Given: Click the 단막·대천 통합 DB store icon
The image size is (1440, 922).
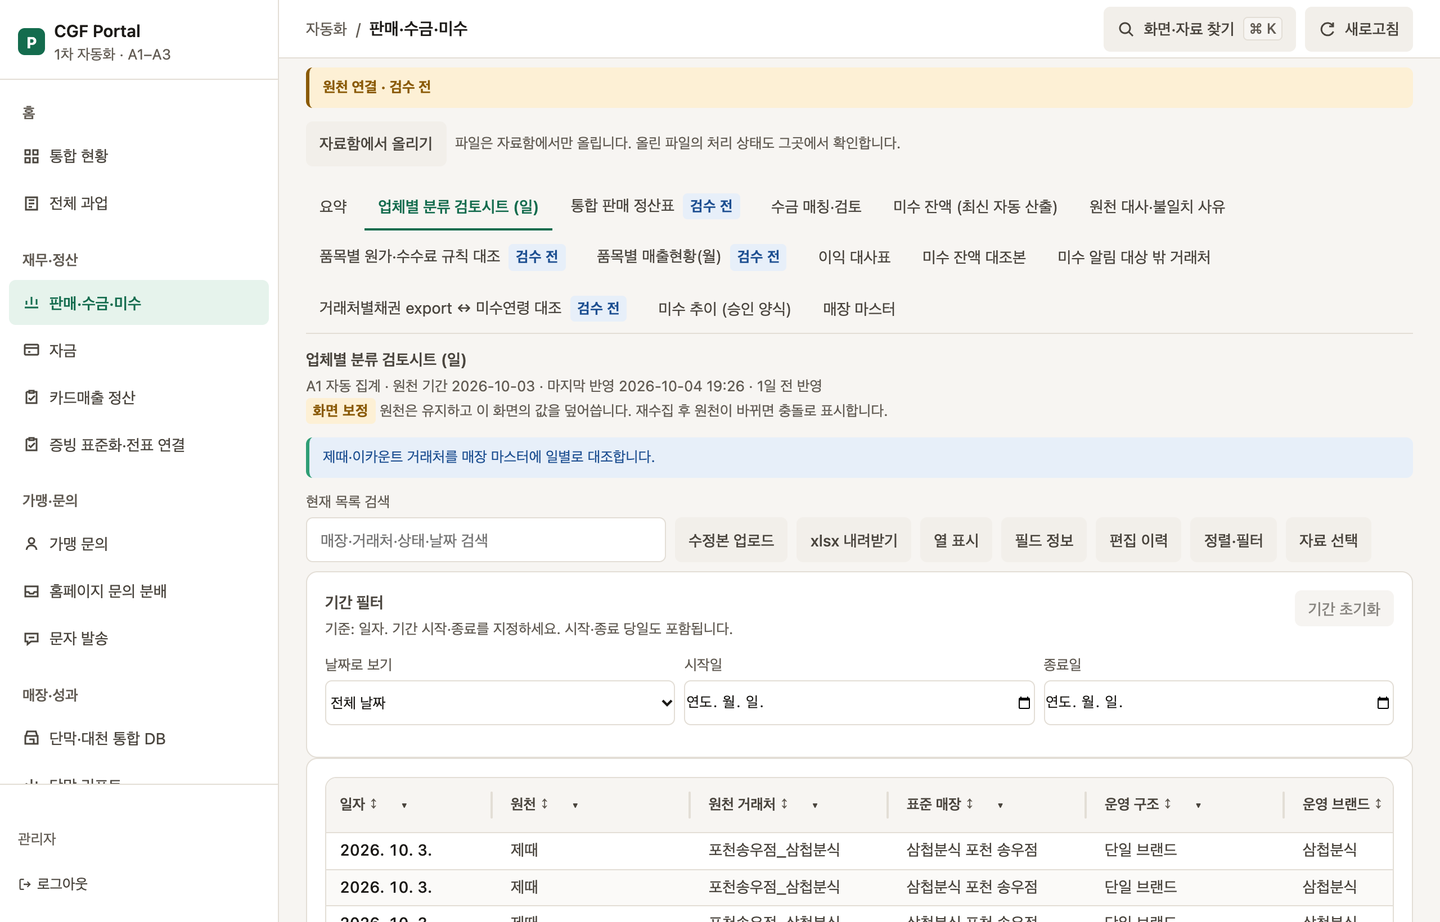Looking at the screenshot, I should click(x=31, y=738).
